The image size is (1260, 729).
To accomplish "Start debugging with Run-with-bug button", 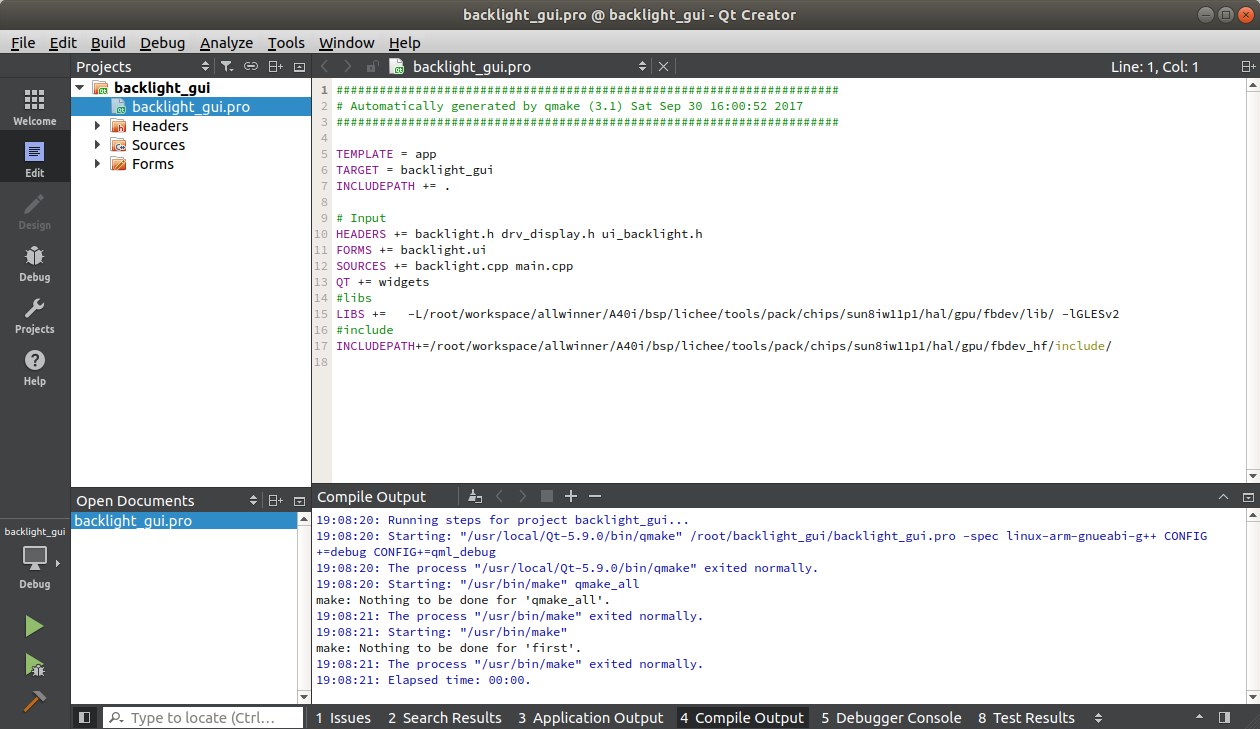I will click(x=35, y=664).
